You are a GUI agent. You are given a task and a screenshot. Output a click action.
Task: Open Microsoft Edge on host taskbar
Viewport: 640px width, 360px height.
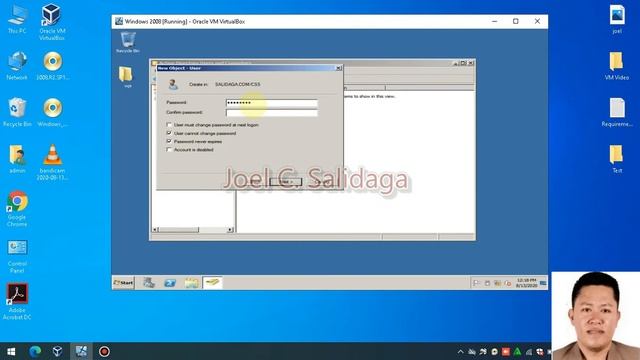(x=35, y=351)
